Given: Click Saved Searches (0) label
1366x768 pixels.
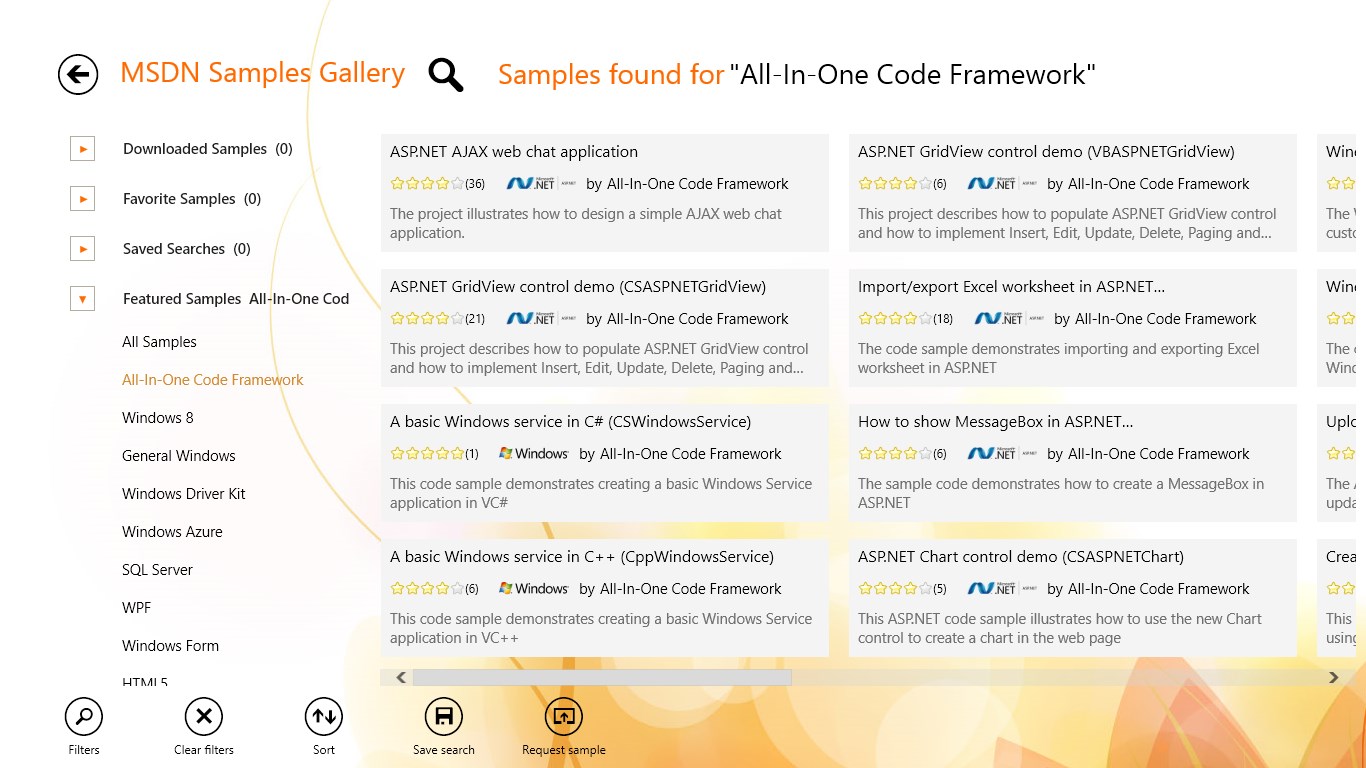Looking at the screenshot, I should [187, 249].
